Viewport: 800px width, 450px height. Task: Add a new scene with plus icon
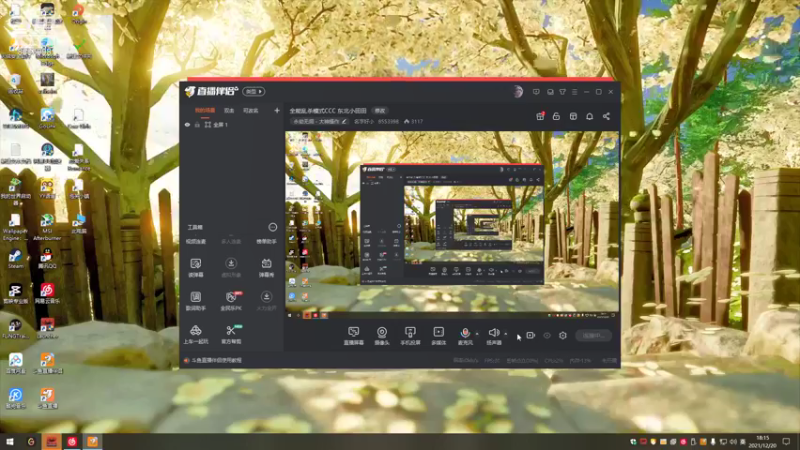[x=277, y=110]
